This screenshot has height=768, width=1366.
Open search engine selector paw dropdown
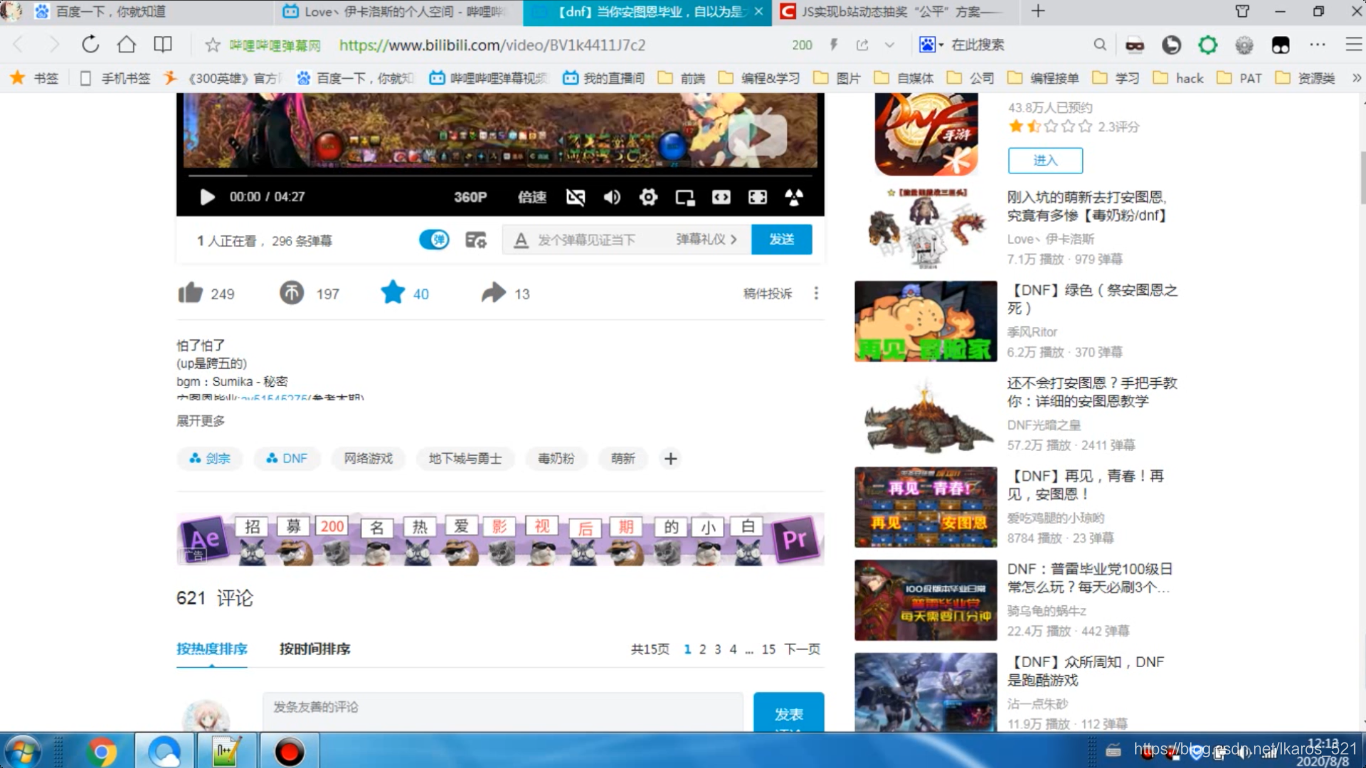(x=931, y=45)
